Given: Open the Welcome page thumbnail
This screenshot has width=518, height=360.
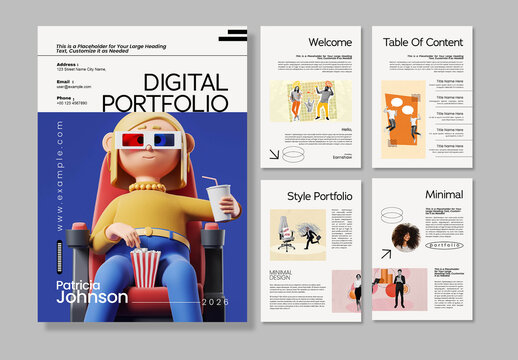Looking at the screenshot, I should tap(311, 97).
